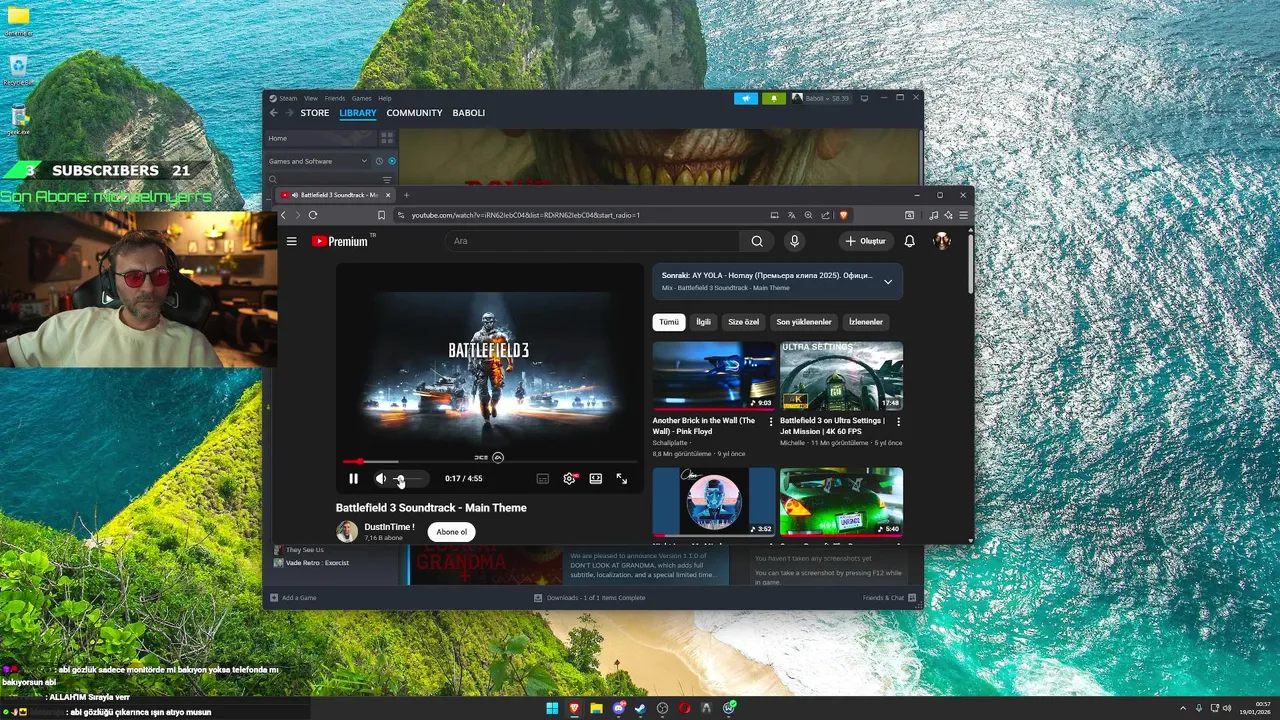The image size is (1280, 720).
Task: Open DustInTime channel avatar
Action: click(347, 532)
